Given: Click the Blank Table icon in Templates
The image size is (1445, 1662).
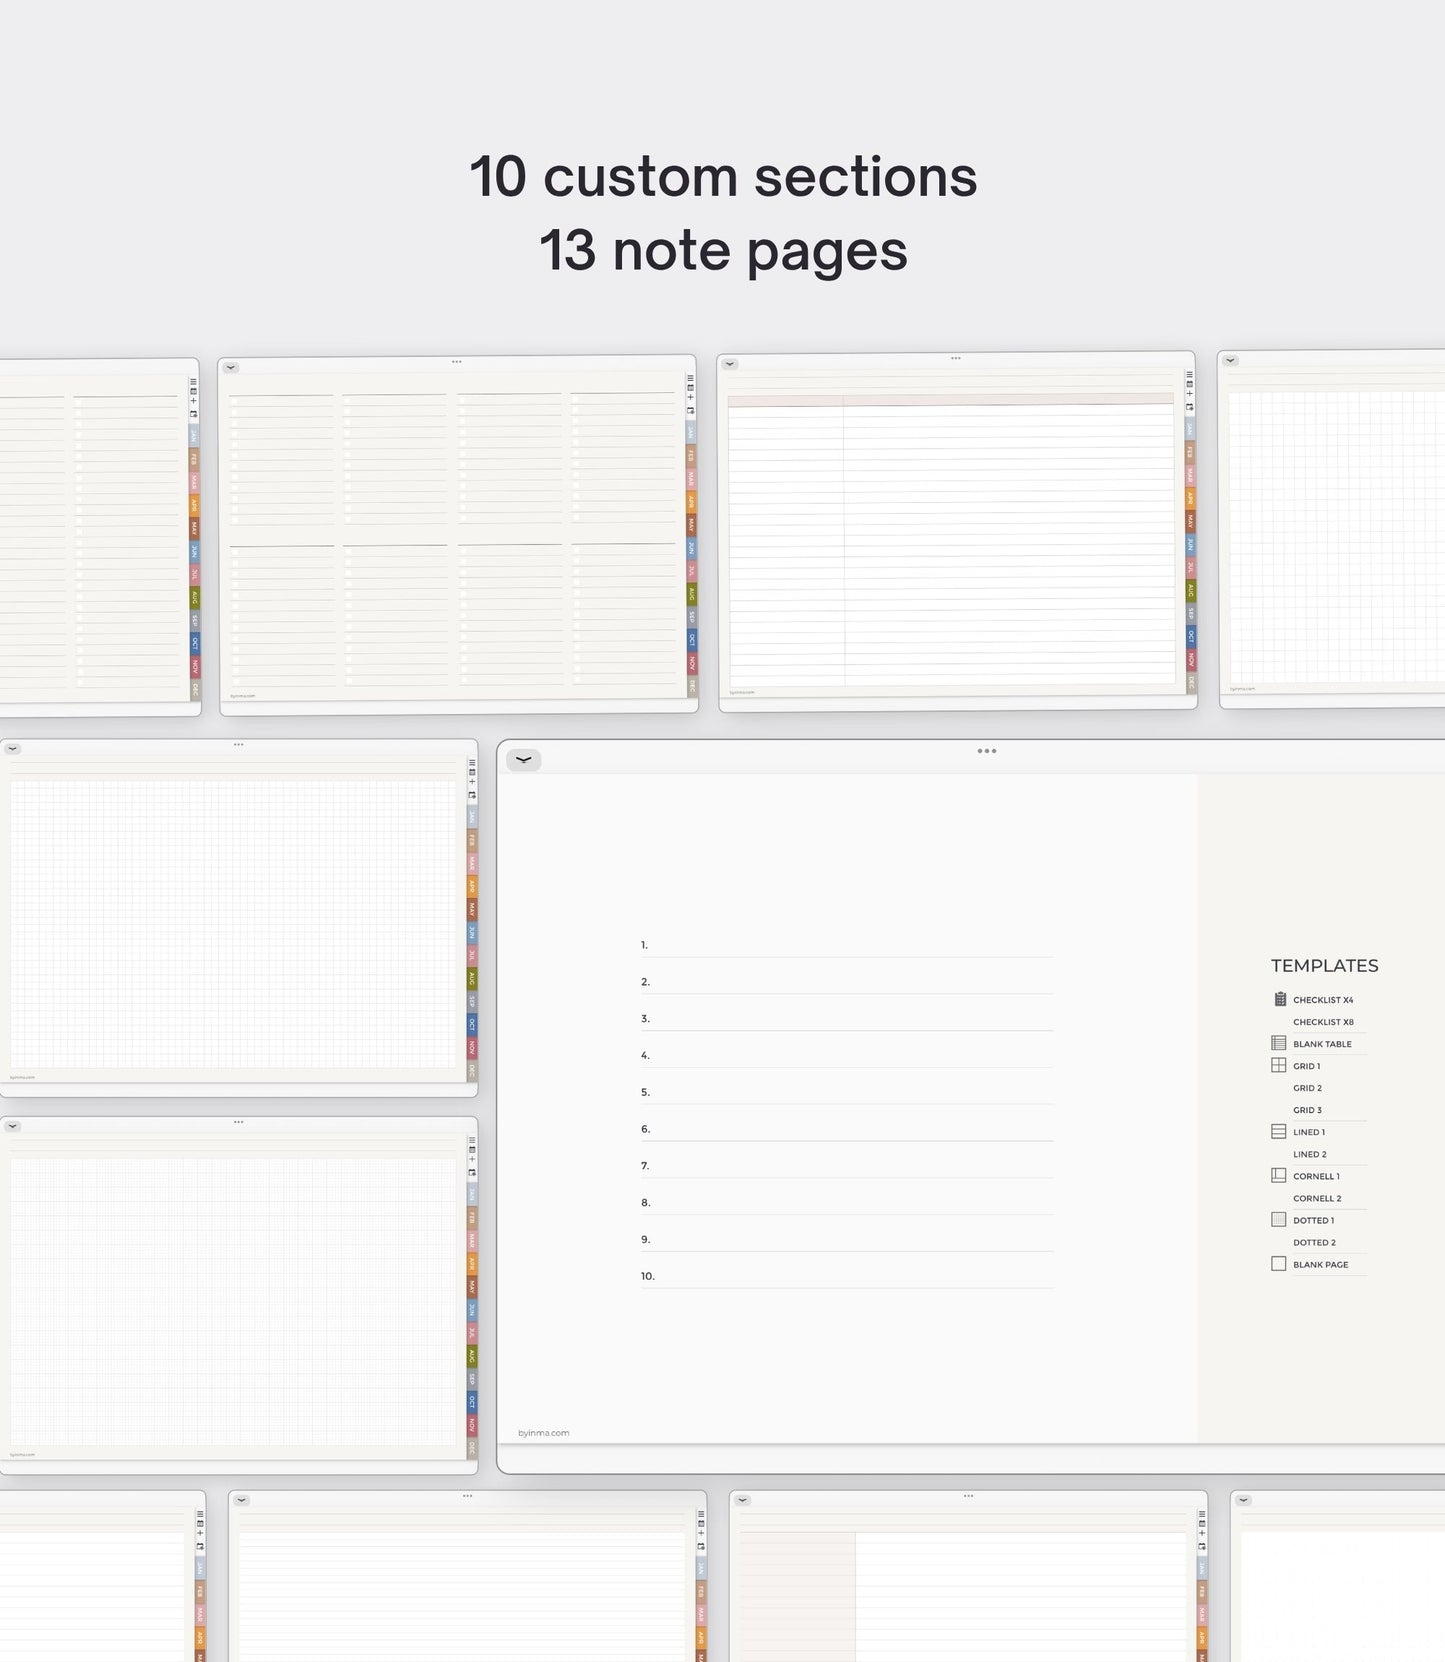Looking at the screenshot, I should click(1278, 1043).
